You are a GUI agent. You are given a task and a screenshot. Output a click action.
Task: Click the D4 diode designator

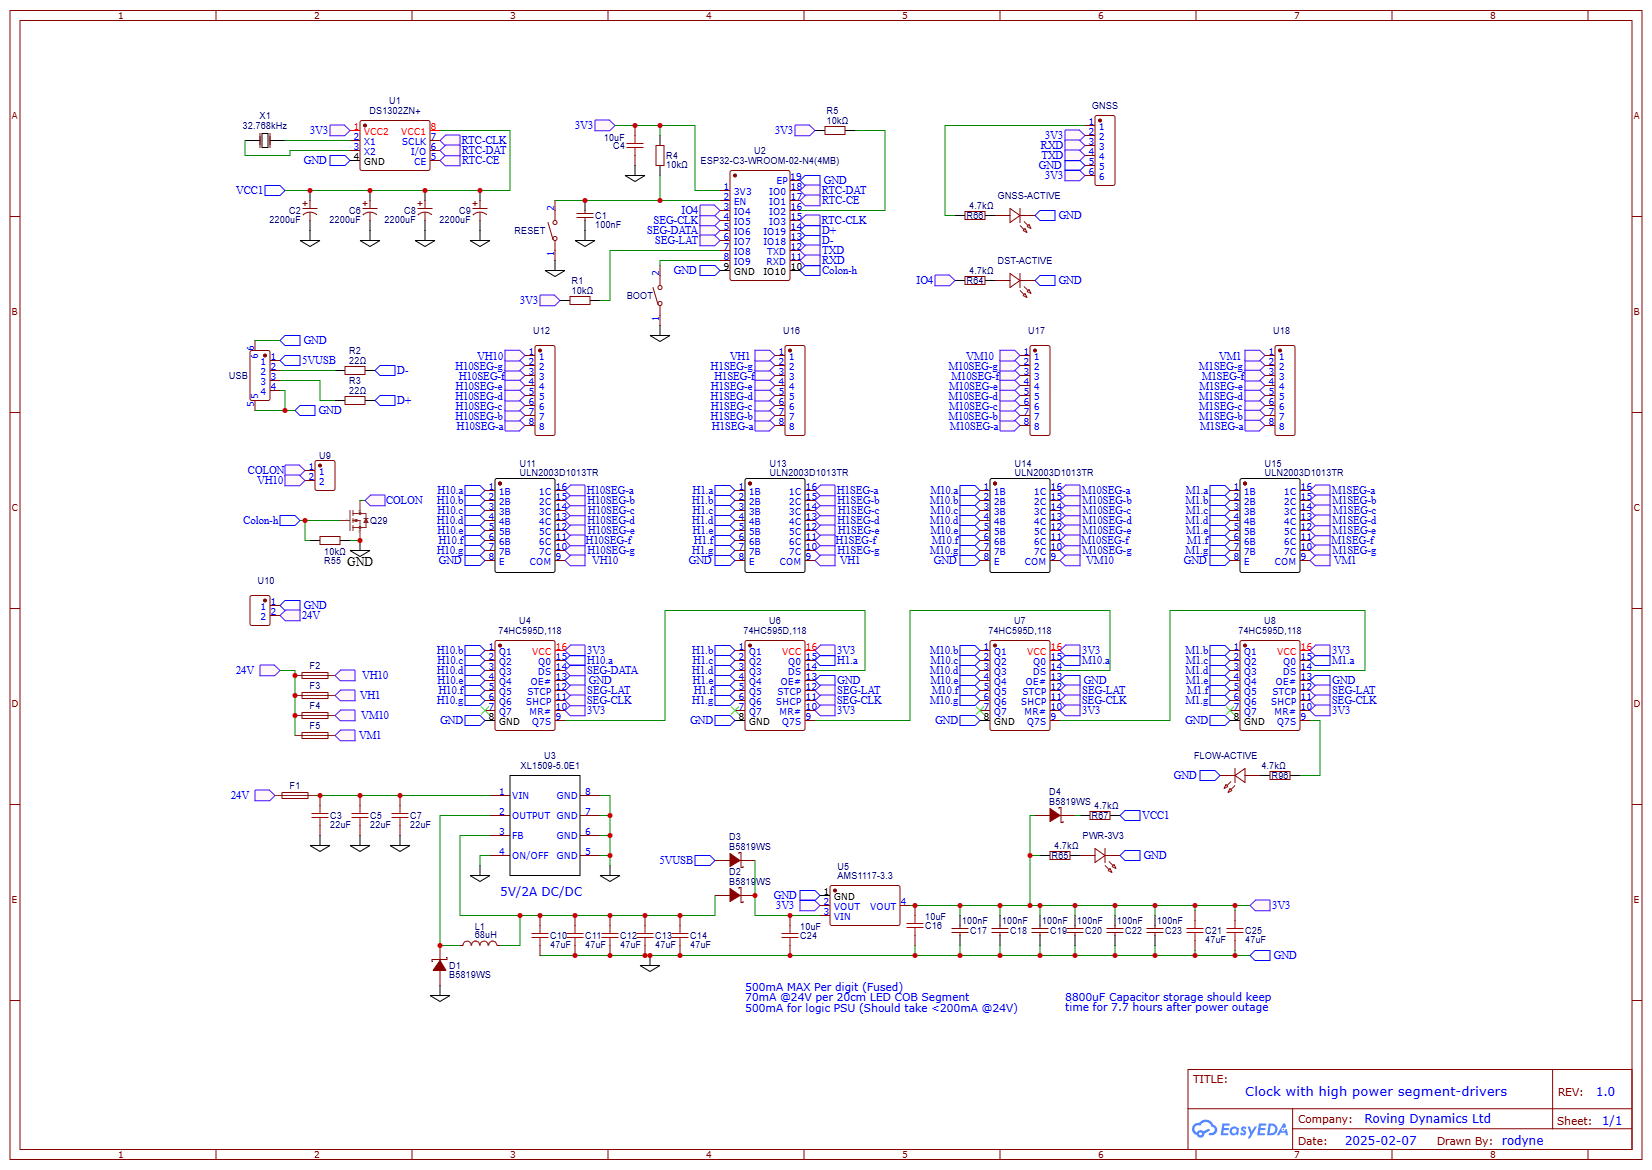pyautogui.click(x=1055, y=792)
